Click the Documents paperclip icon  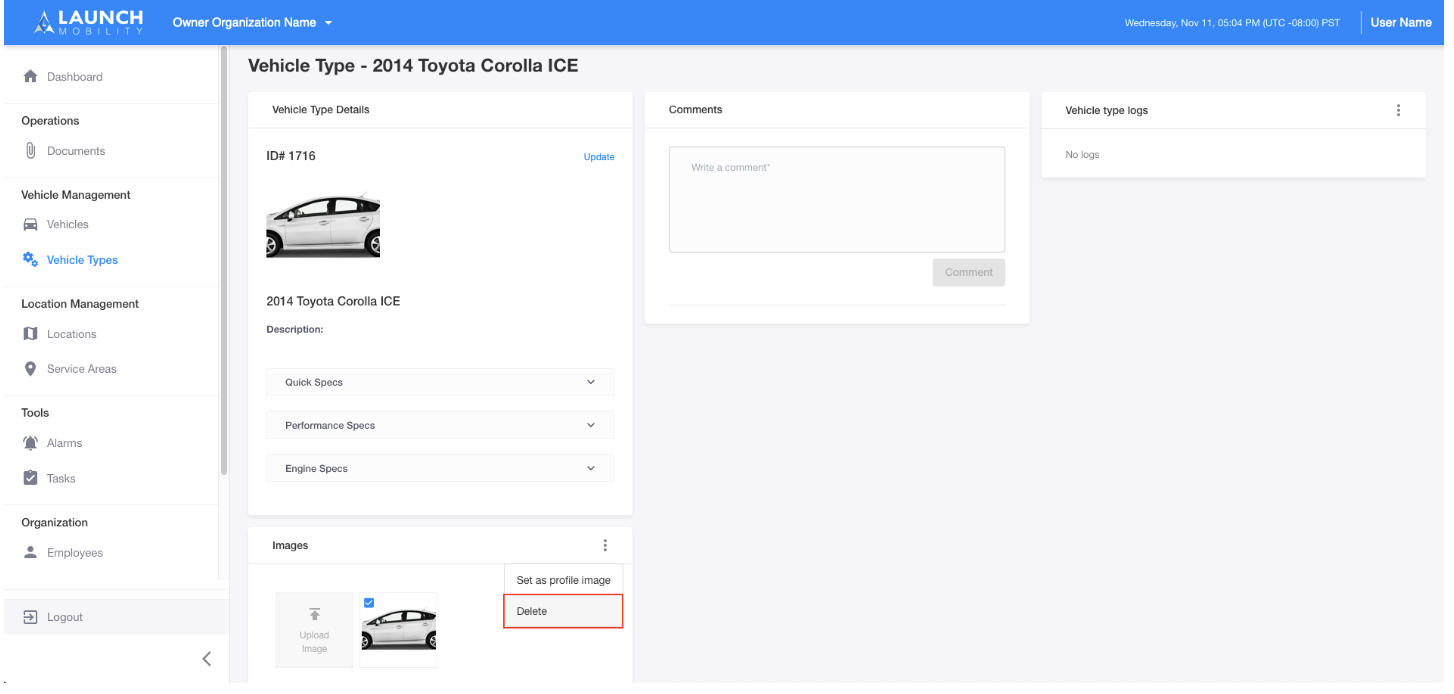coord(30,151)
